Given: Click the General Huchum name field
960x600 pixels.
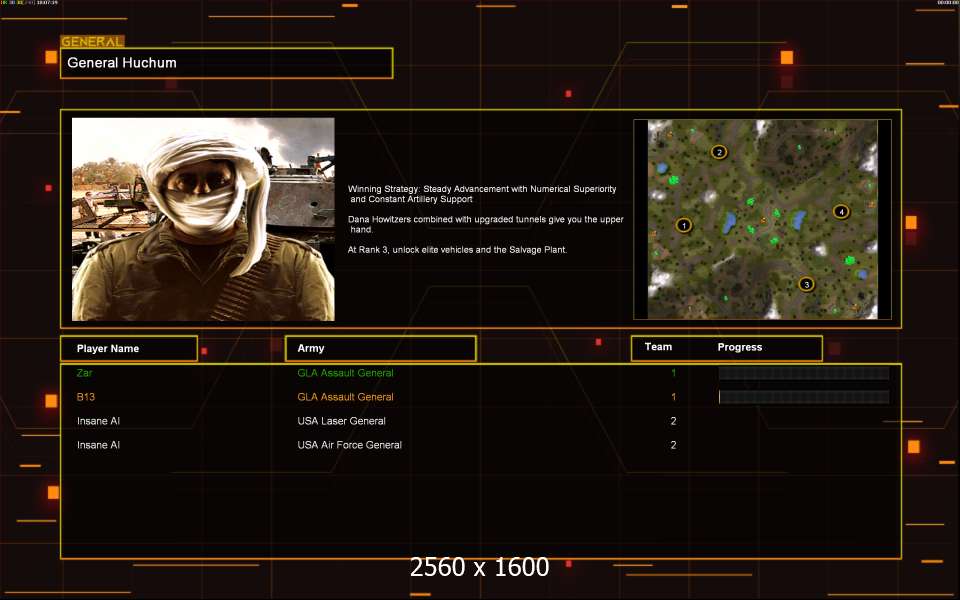Looking at the screenshot, I should (x=226, y=63).
